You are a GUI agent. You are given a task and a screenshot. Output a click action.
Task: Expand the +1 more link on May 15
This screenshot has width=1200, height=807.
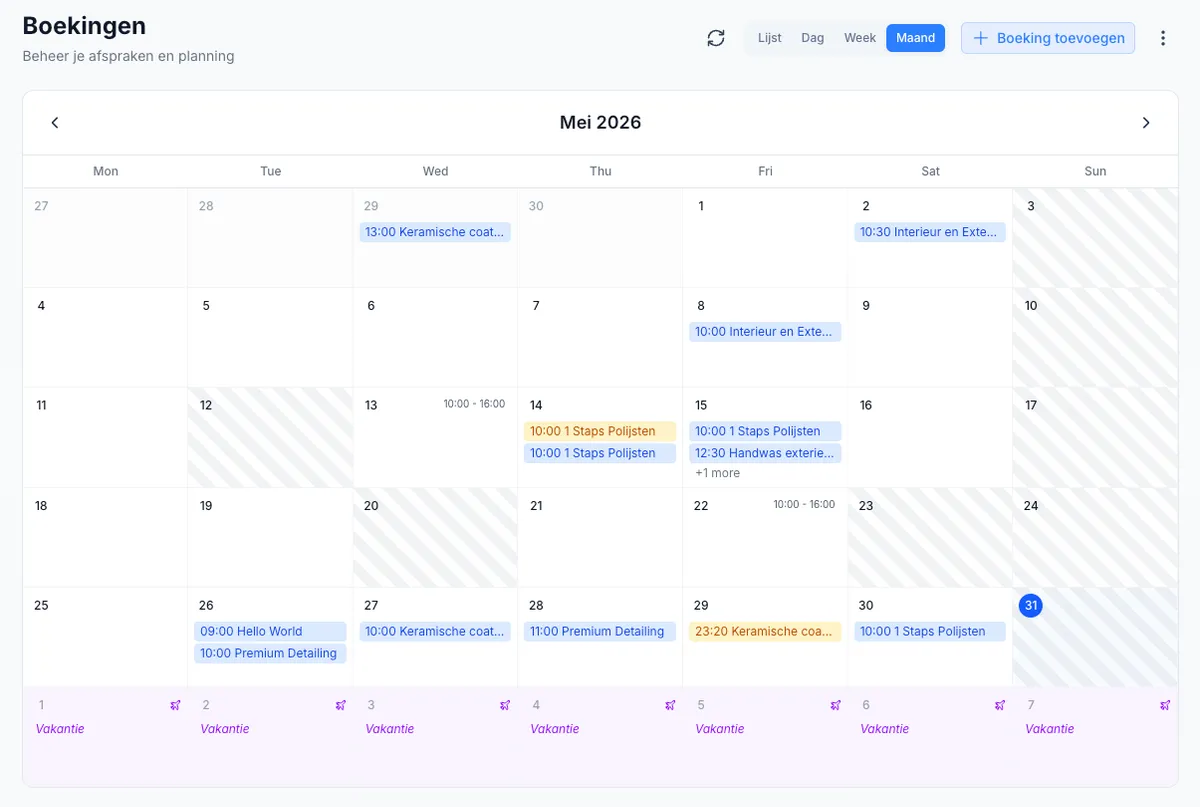[718, 473]
